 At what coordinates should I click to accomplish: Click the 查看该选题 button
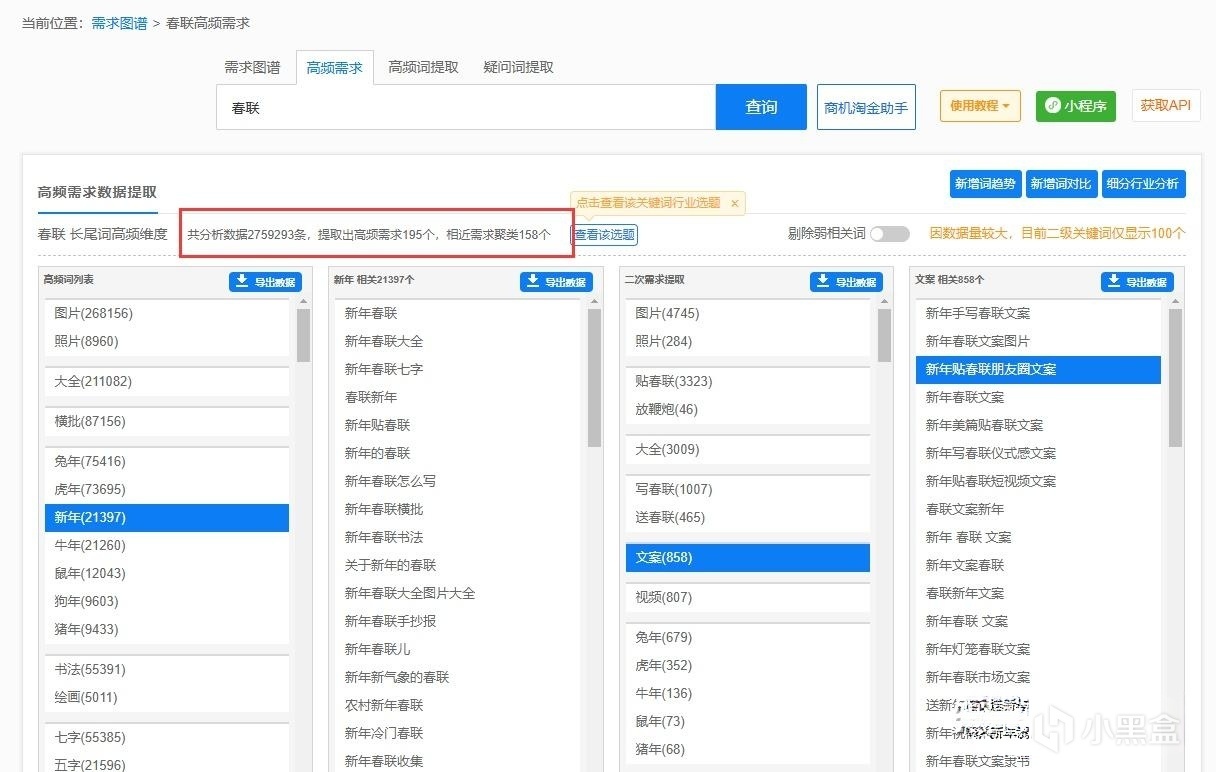pyautogui.click(x=604, y=235)
